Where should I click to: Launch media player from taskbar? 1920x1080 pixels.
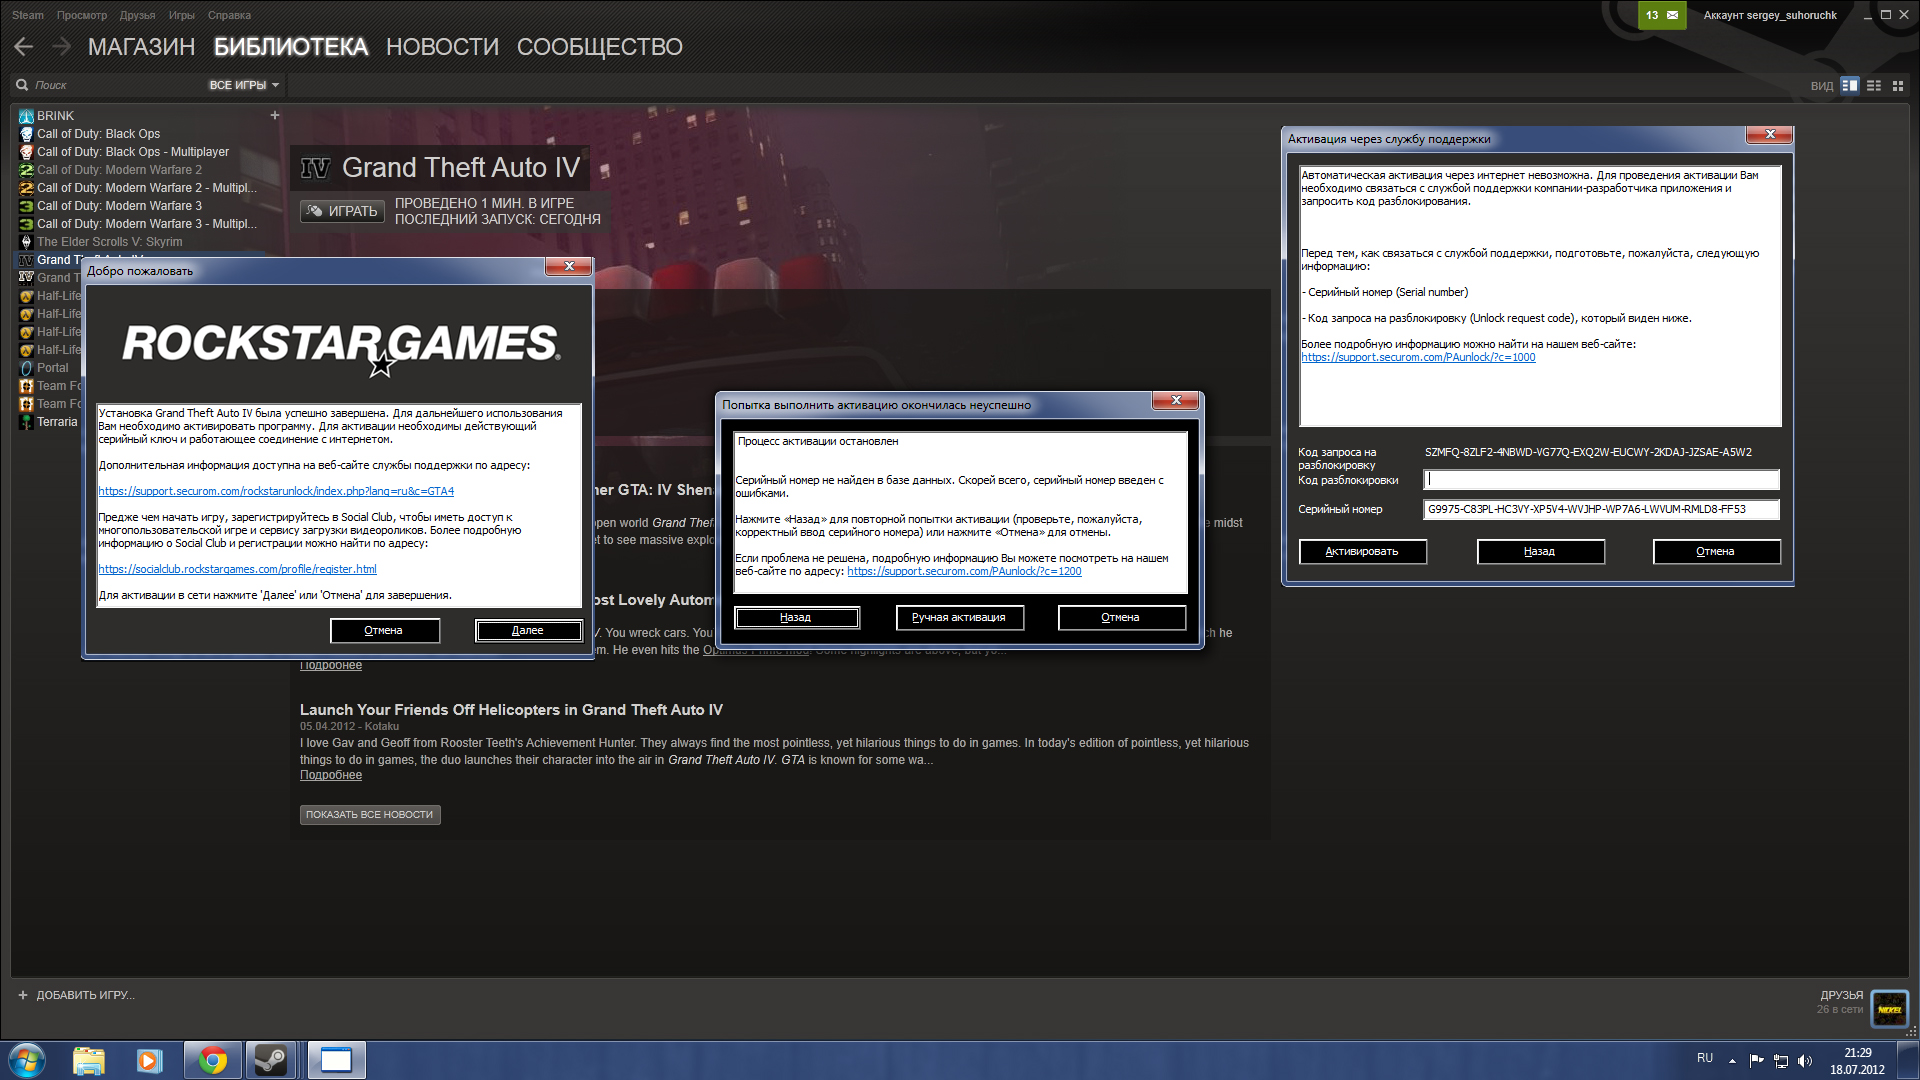(149, 1060)
